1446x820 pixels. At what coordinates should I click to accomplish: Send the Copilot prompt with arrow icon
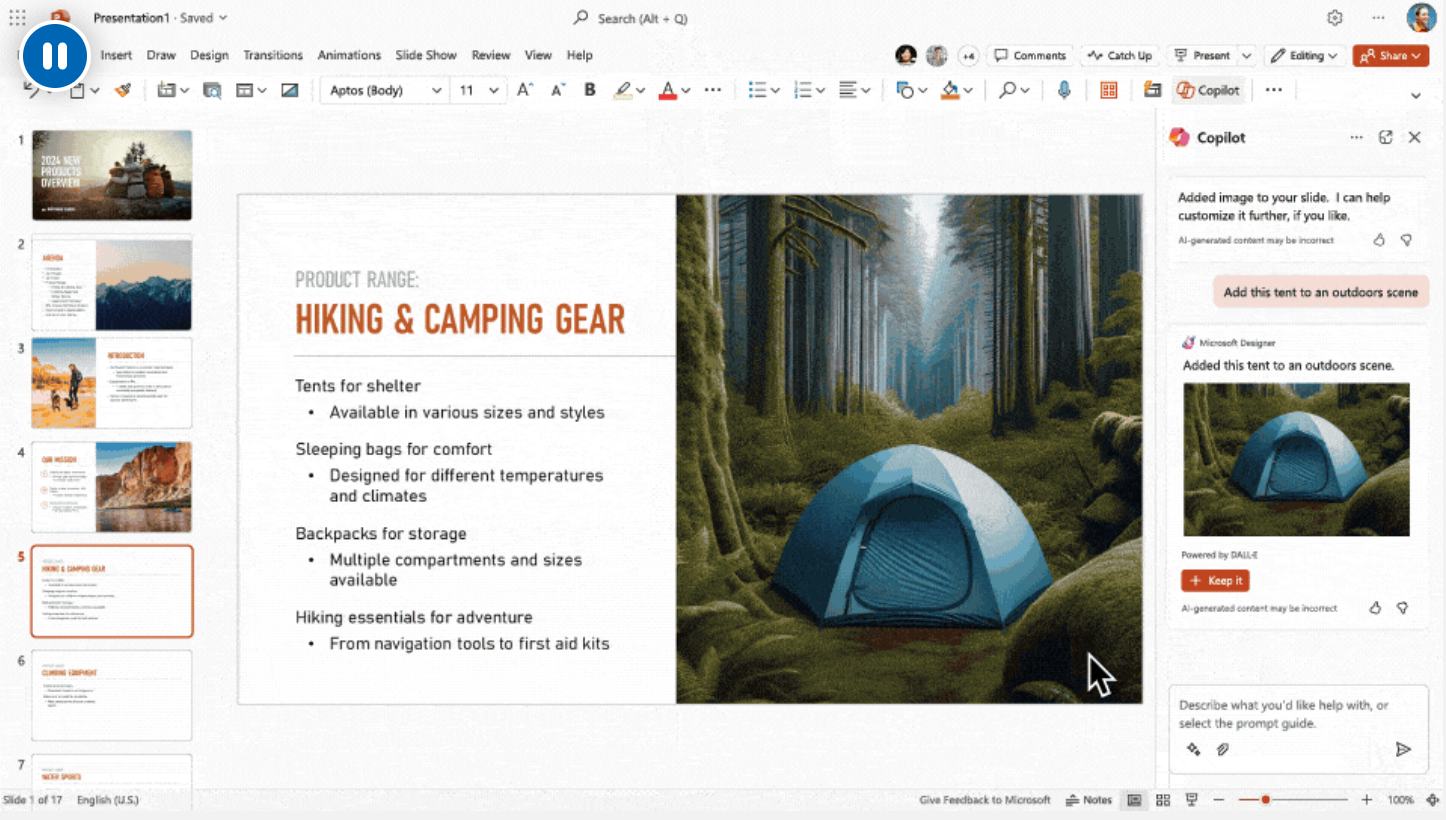pos(1403,749)
